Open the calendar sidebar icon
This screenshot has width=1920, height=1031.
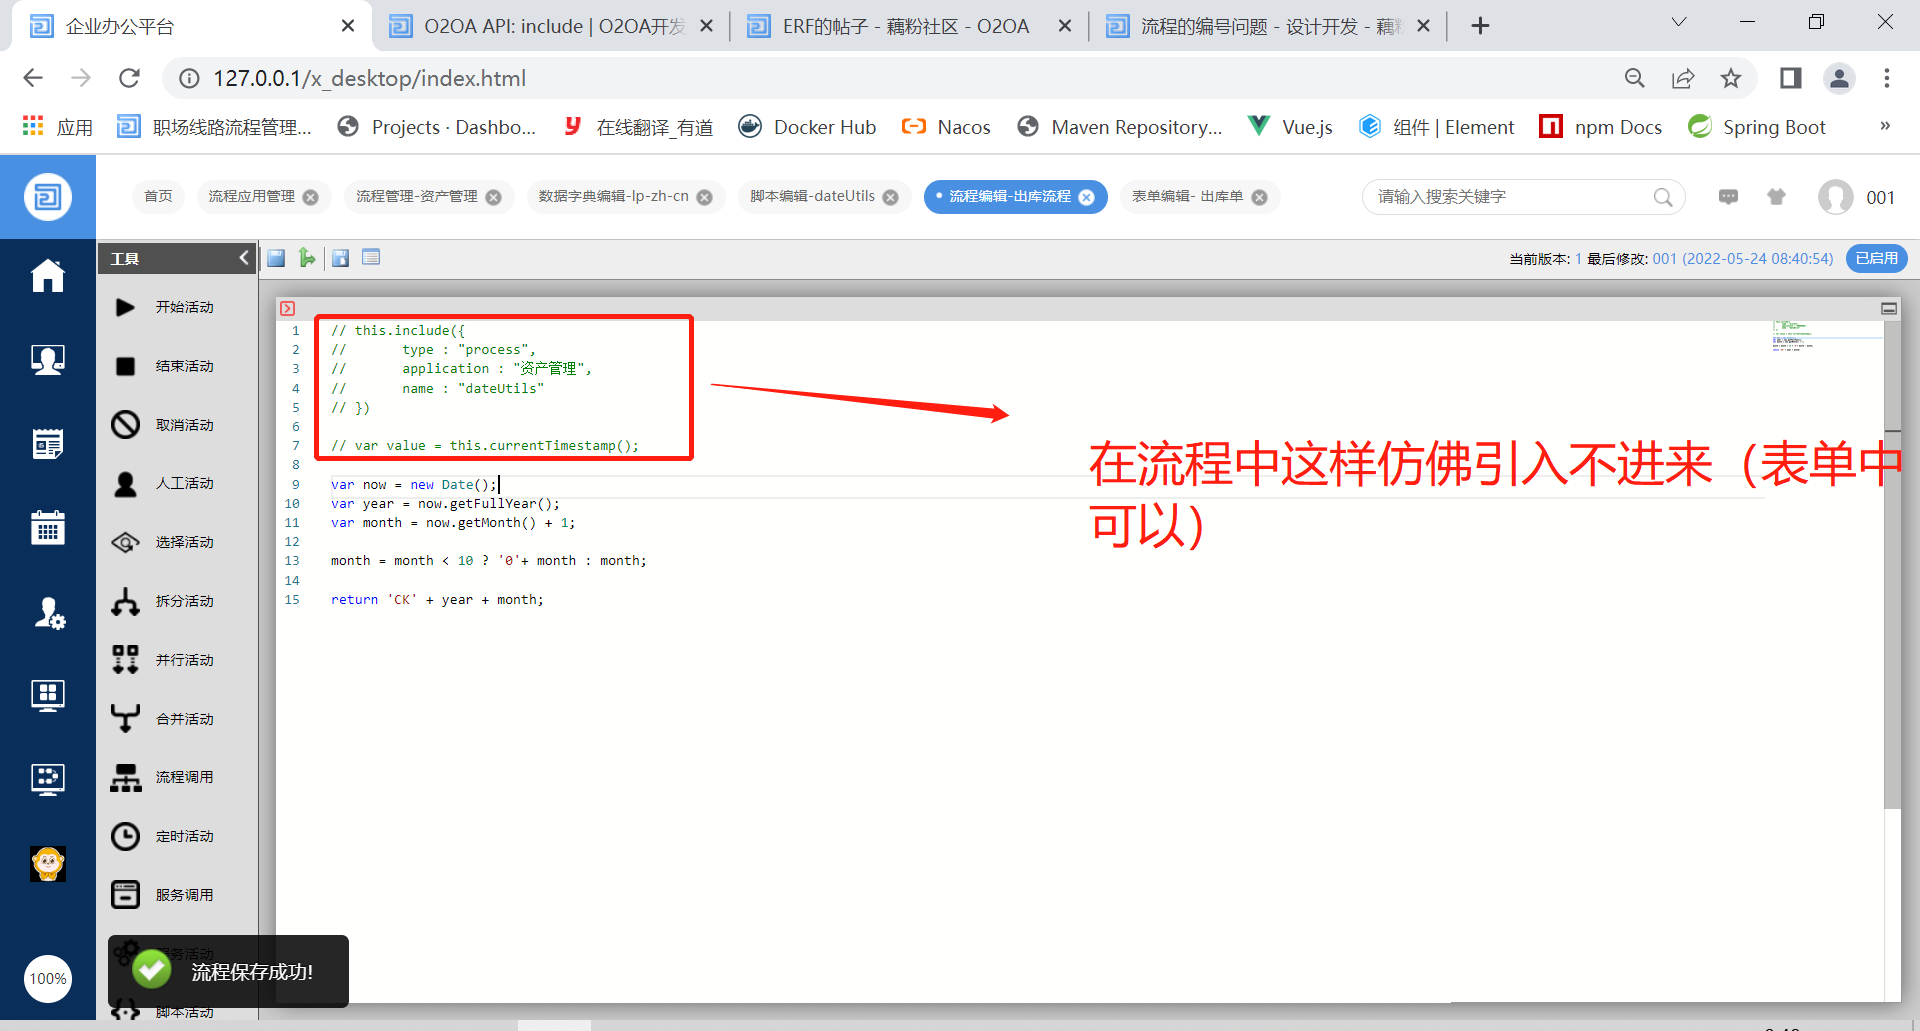pos(48,527)
